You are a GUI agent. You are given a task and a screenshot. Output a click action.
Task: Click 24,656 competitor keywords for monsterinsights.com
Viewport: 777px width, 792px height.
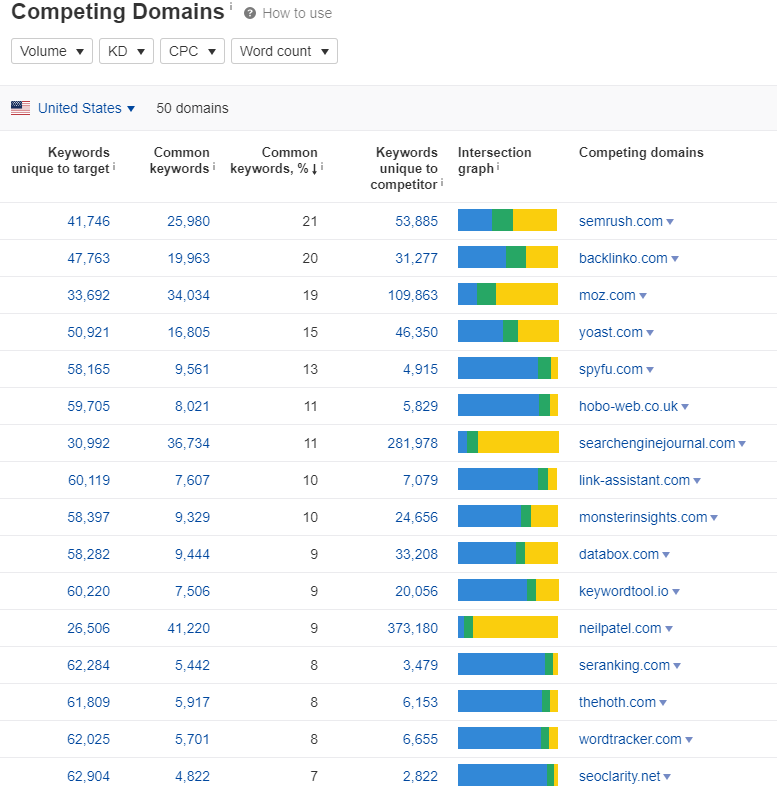point(416,517)
